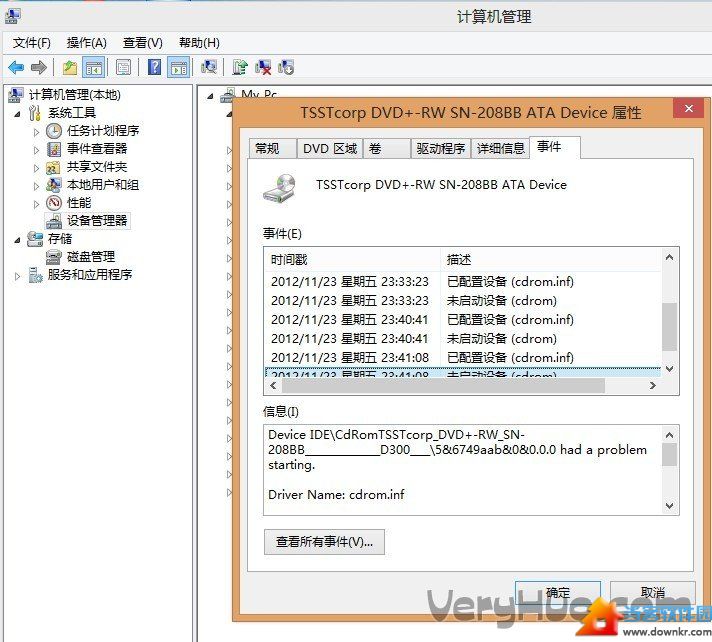Expand the 任务计划程序 node arrow
This screenshot has height=642, width=712.
[x=36, y=132]
